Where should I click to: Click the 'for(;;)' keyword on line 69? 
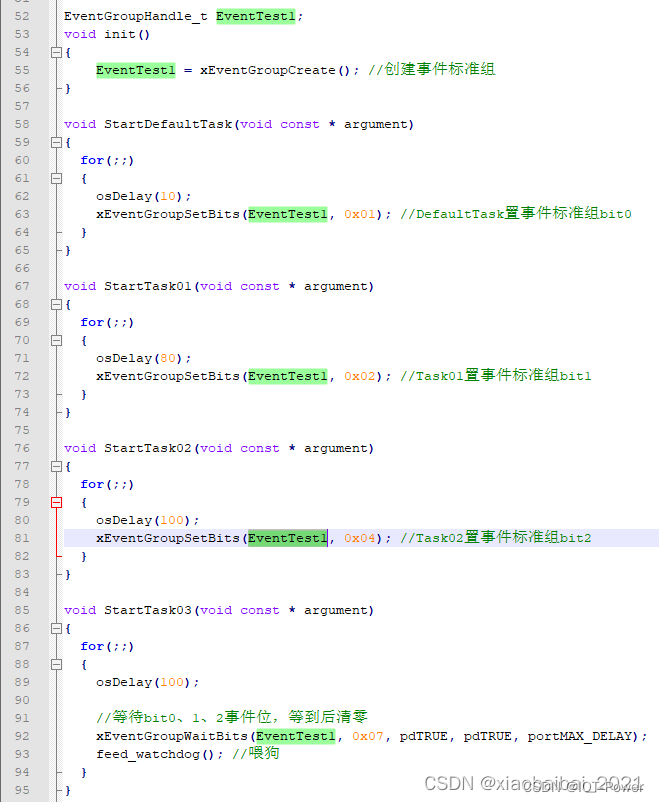click(107, 323)
